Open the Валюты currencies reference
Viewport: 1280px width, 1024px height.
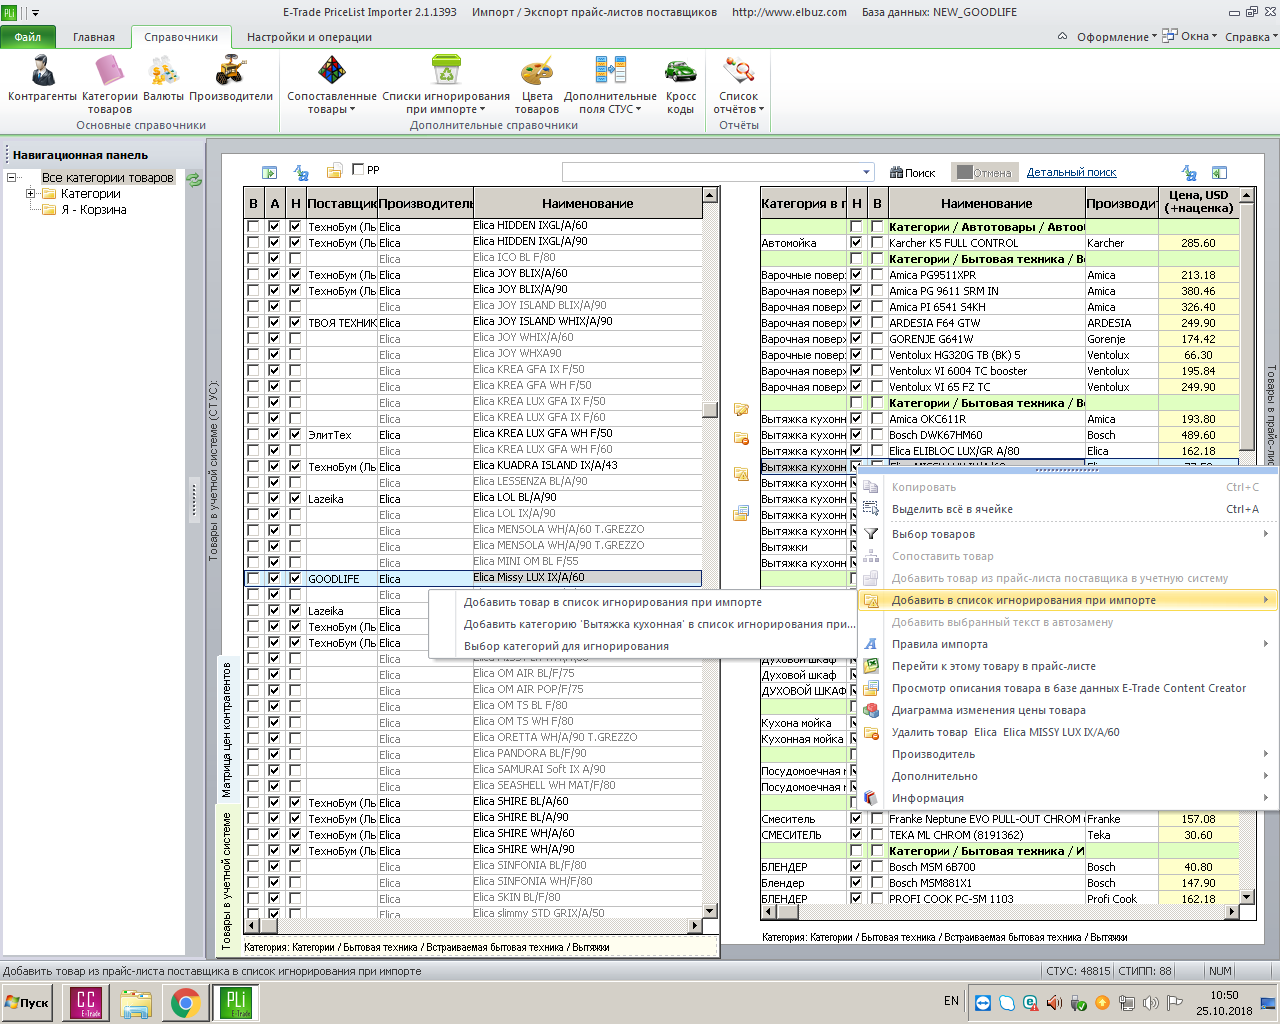click(x=163, y=80)
